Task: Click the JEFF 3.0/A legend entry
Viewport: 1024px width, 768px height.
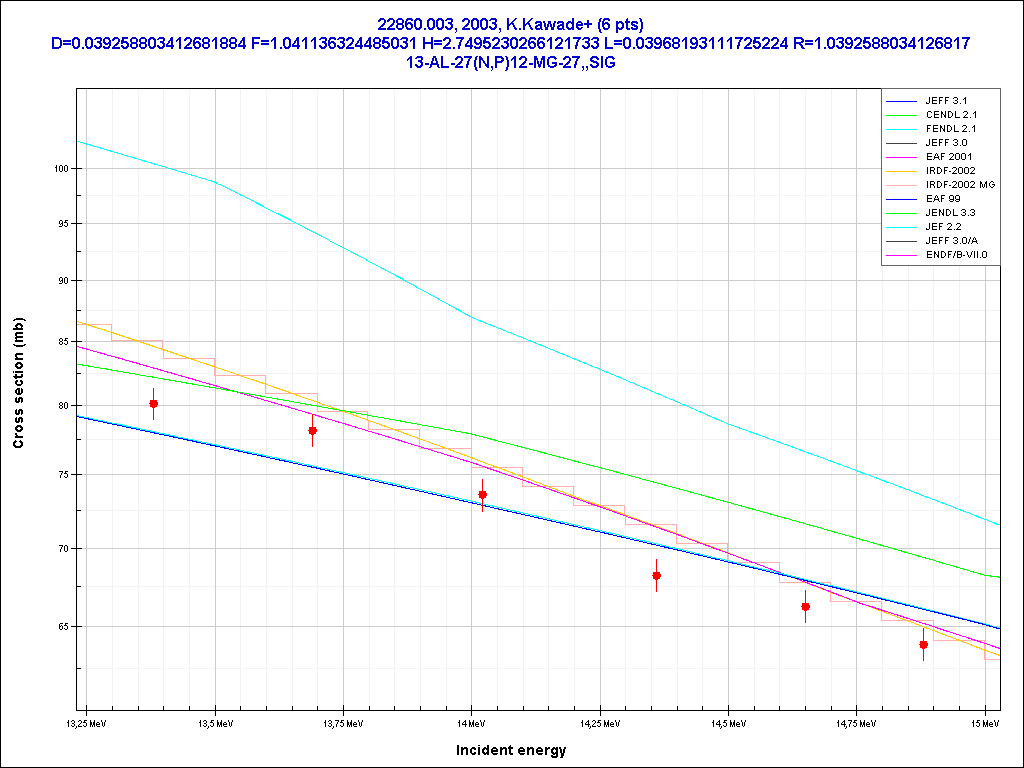Action: [952, 241]
